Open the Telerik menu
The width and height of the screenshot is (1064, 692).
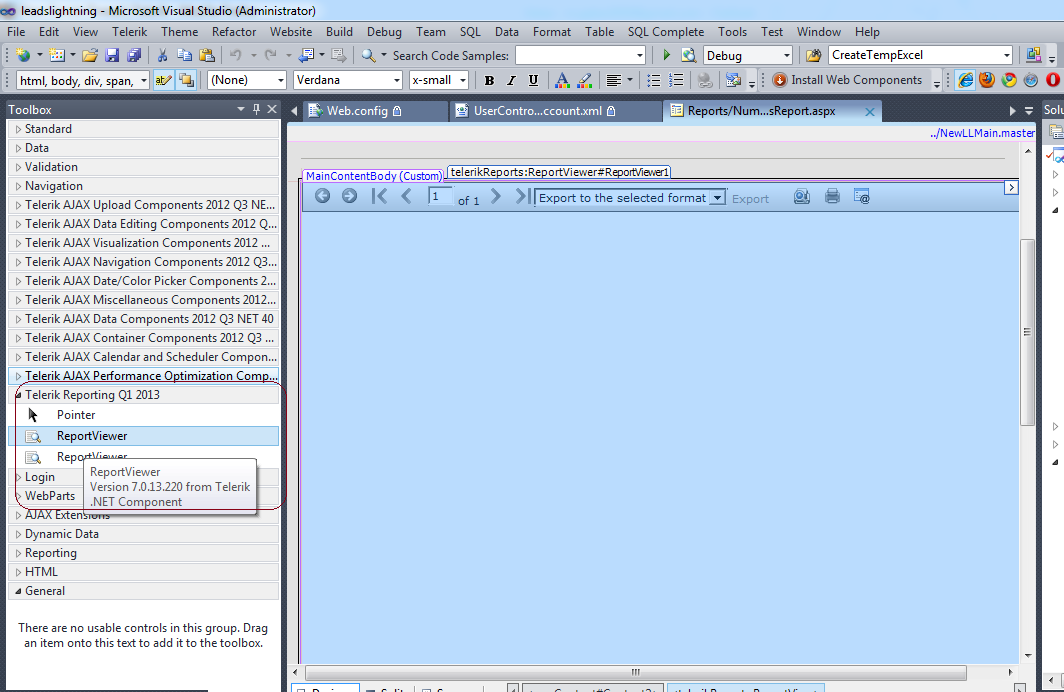click(130, 32)
